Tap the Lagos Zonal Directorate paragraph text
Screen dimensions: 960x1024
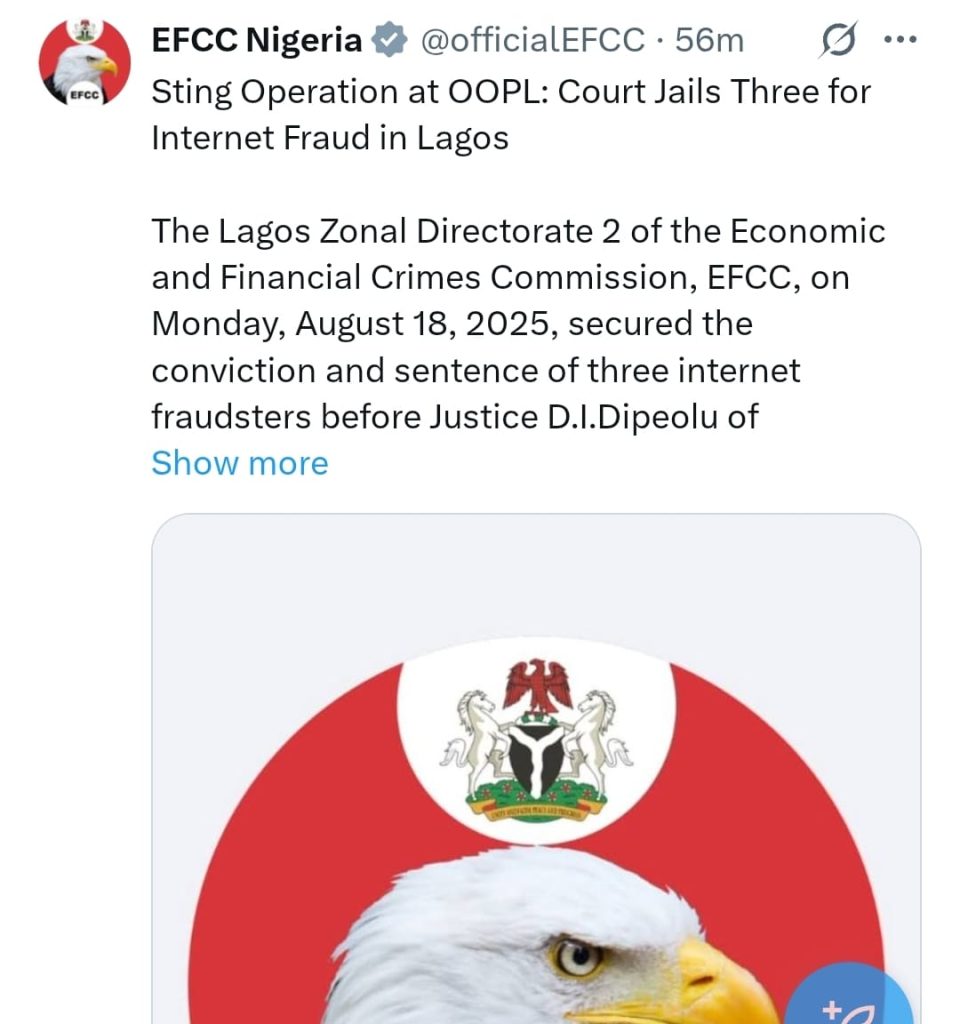pos(519,324)
